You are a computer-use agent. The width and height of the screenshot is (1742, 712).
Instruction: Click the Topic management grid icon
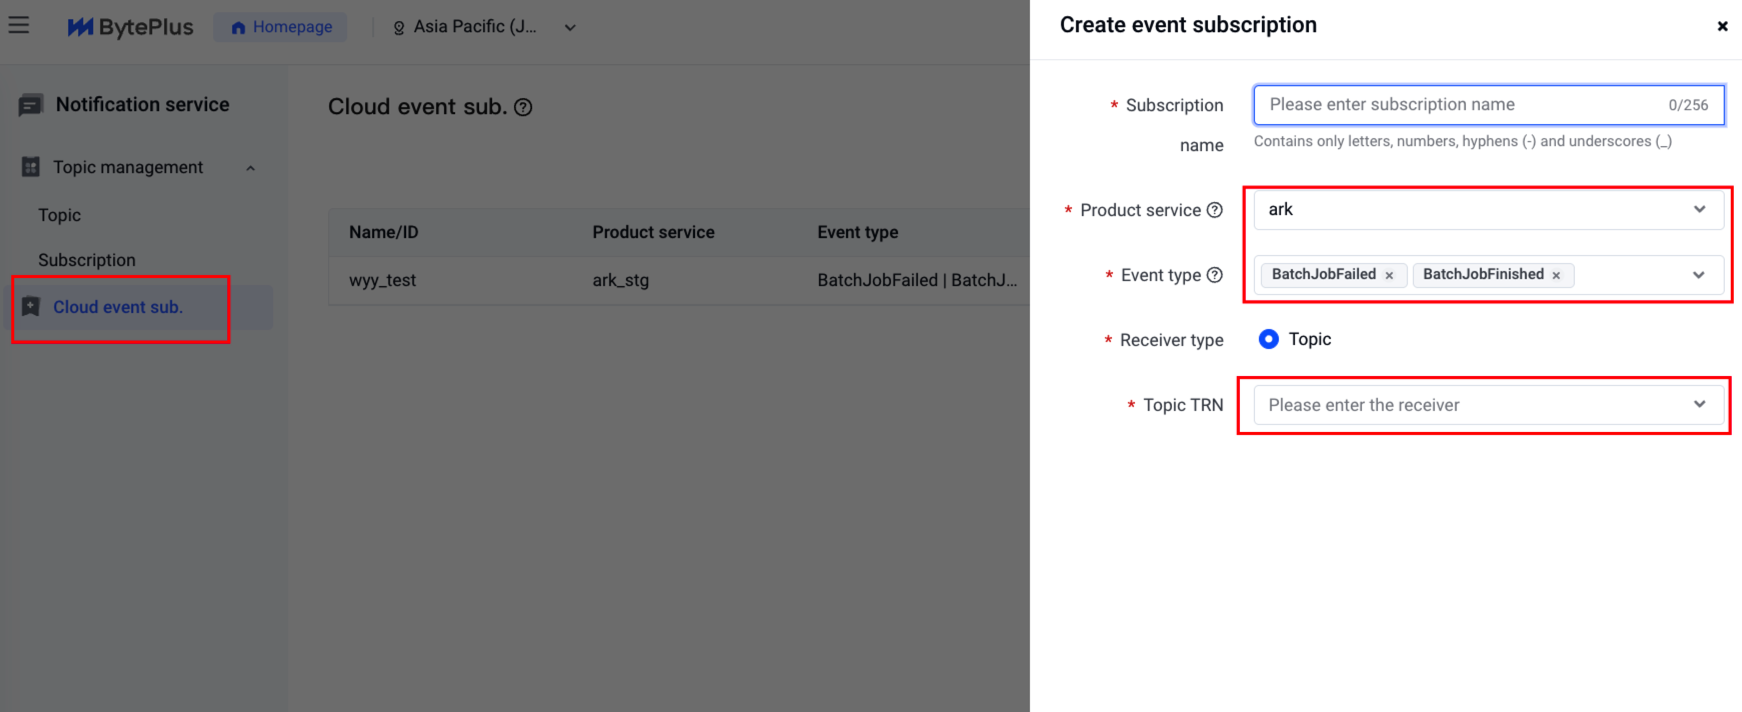[31, 167]
